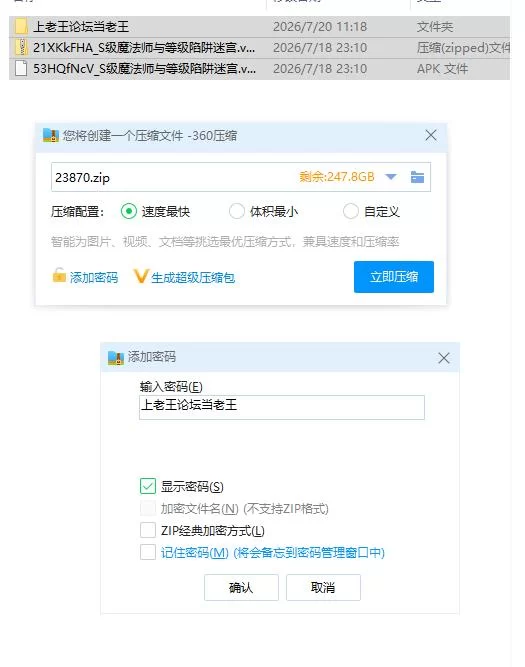
Task: Tick the 记住密码(M) checkbox
Action: [x=148, y=553]
